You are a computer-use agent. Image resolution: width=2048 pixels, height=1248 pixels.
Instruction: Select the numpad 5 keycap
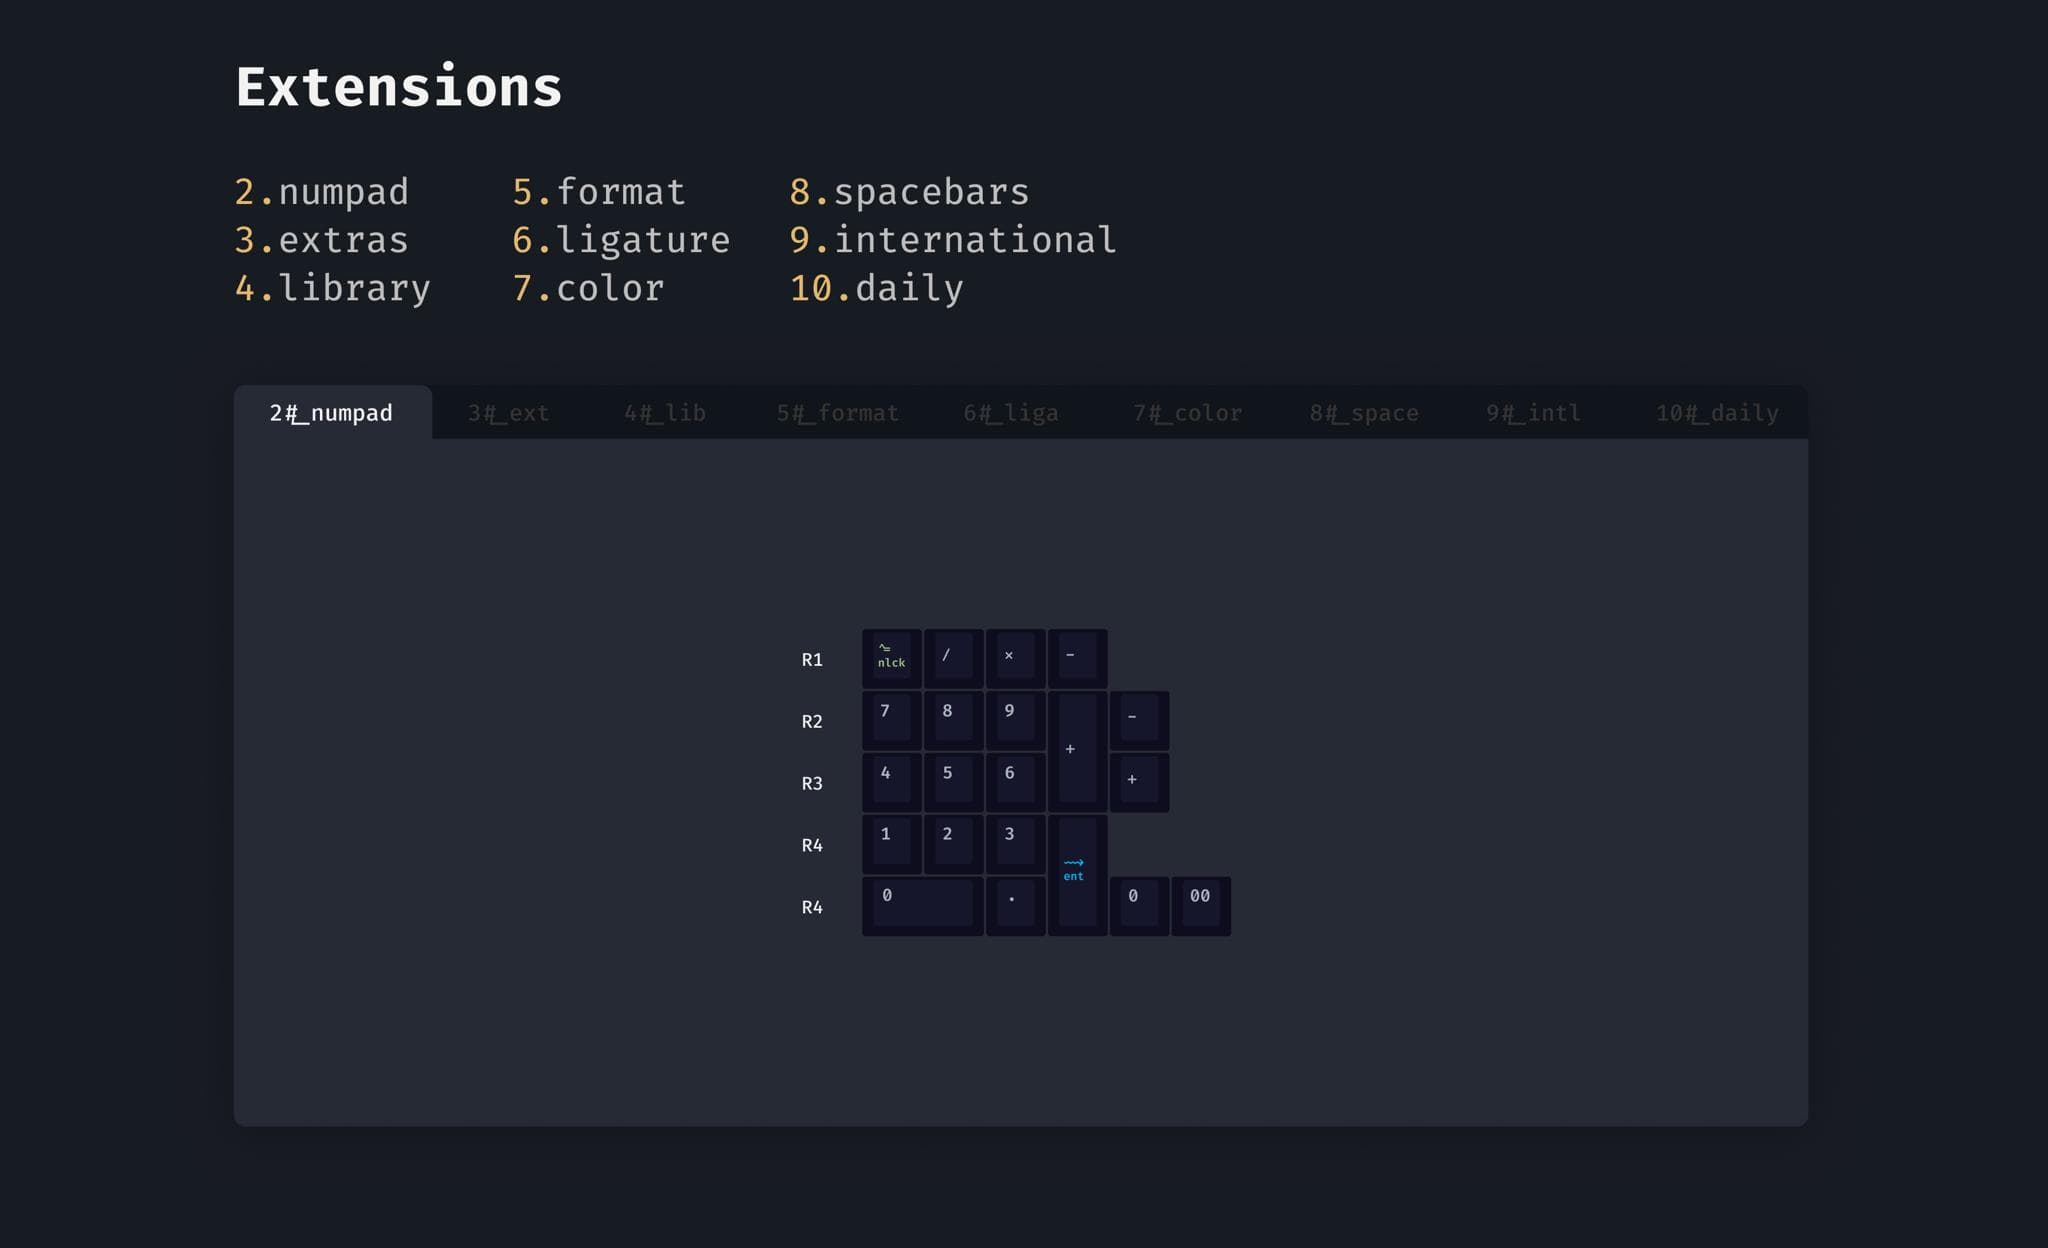pos(952,780)
